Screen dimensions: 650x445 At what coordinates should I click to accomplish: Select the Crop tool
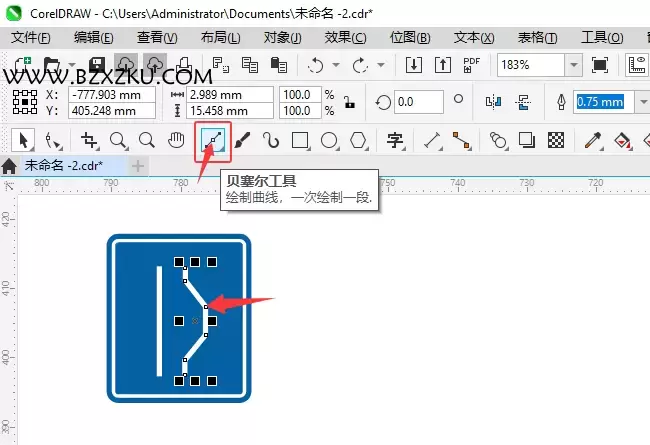(x=89, y=141)
